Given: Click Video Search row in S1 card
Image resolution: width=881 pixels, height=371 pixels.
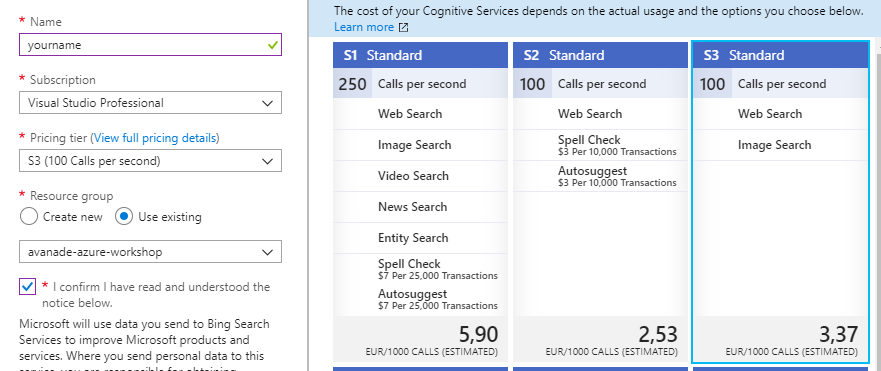Looking at the screenshot, I should 420,176.
